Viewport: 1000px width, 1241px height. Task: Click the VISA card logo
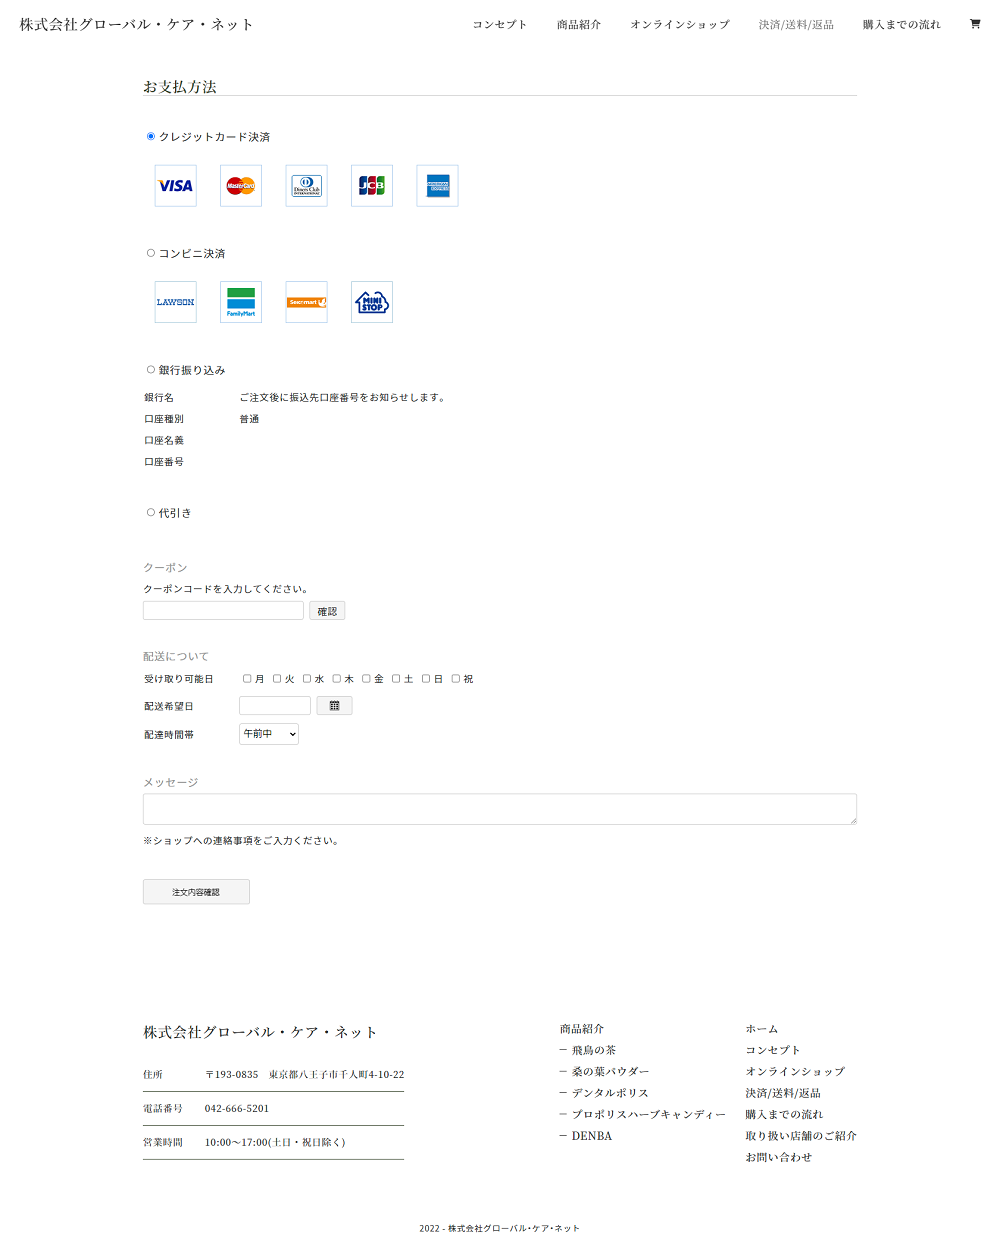(176, 186)
